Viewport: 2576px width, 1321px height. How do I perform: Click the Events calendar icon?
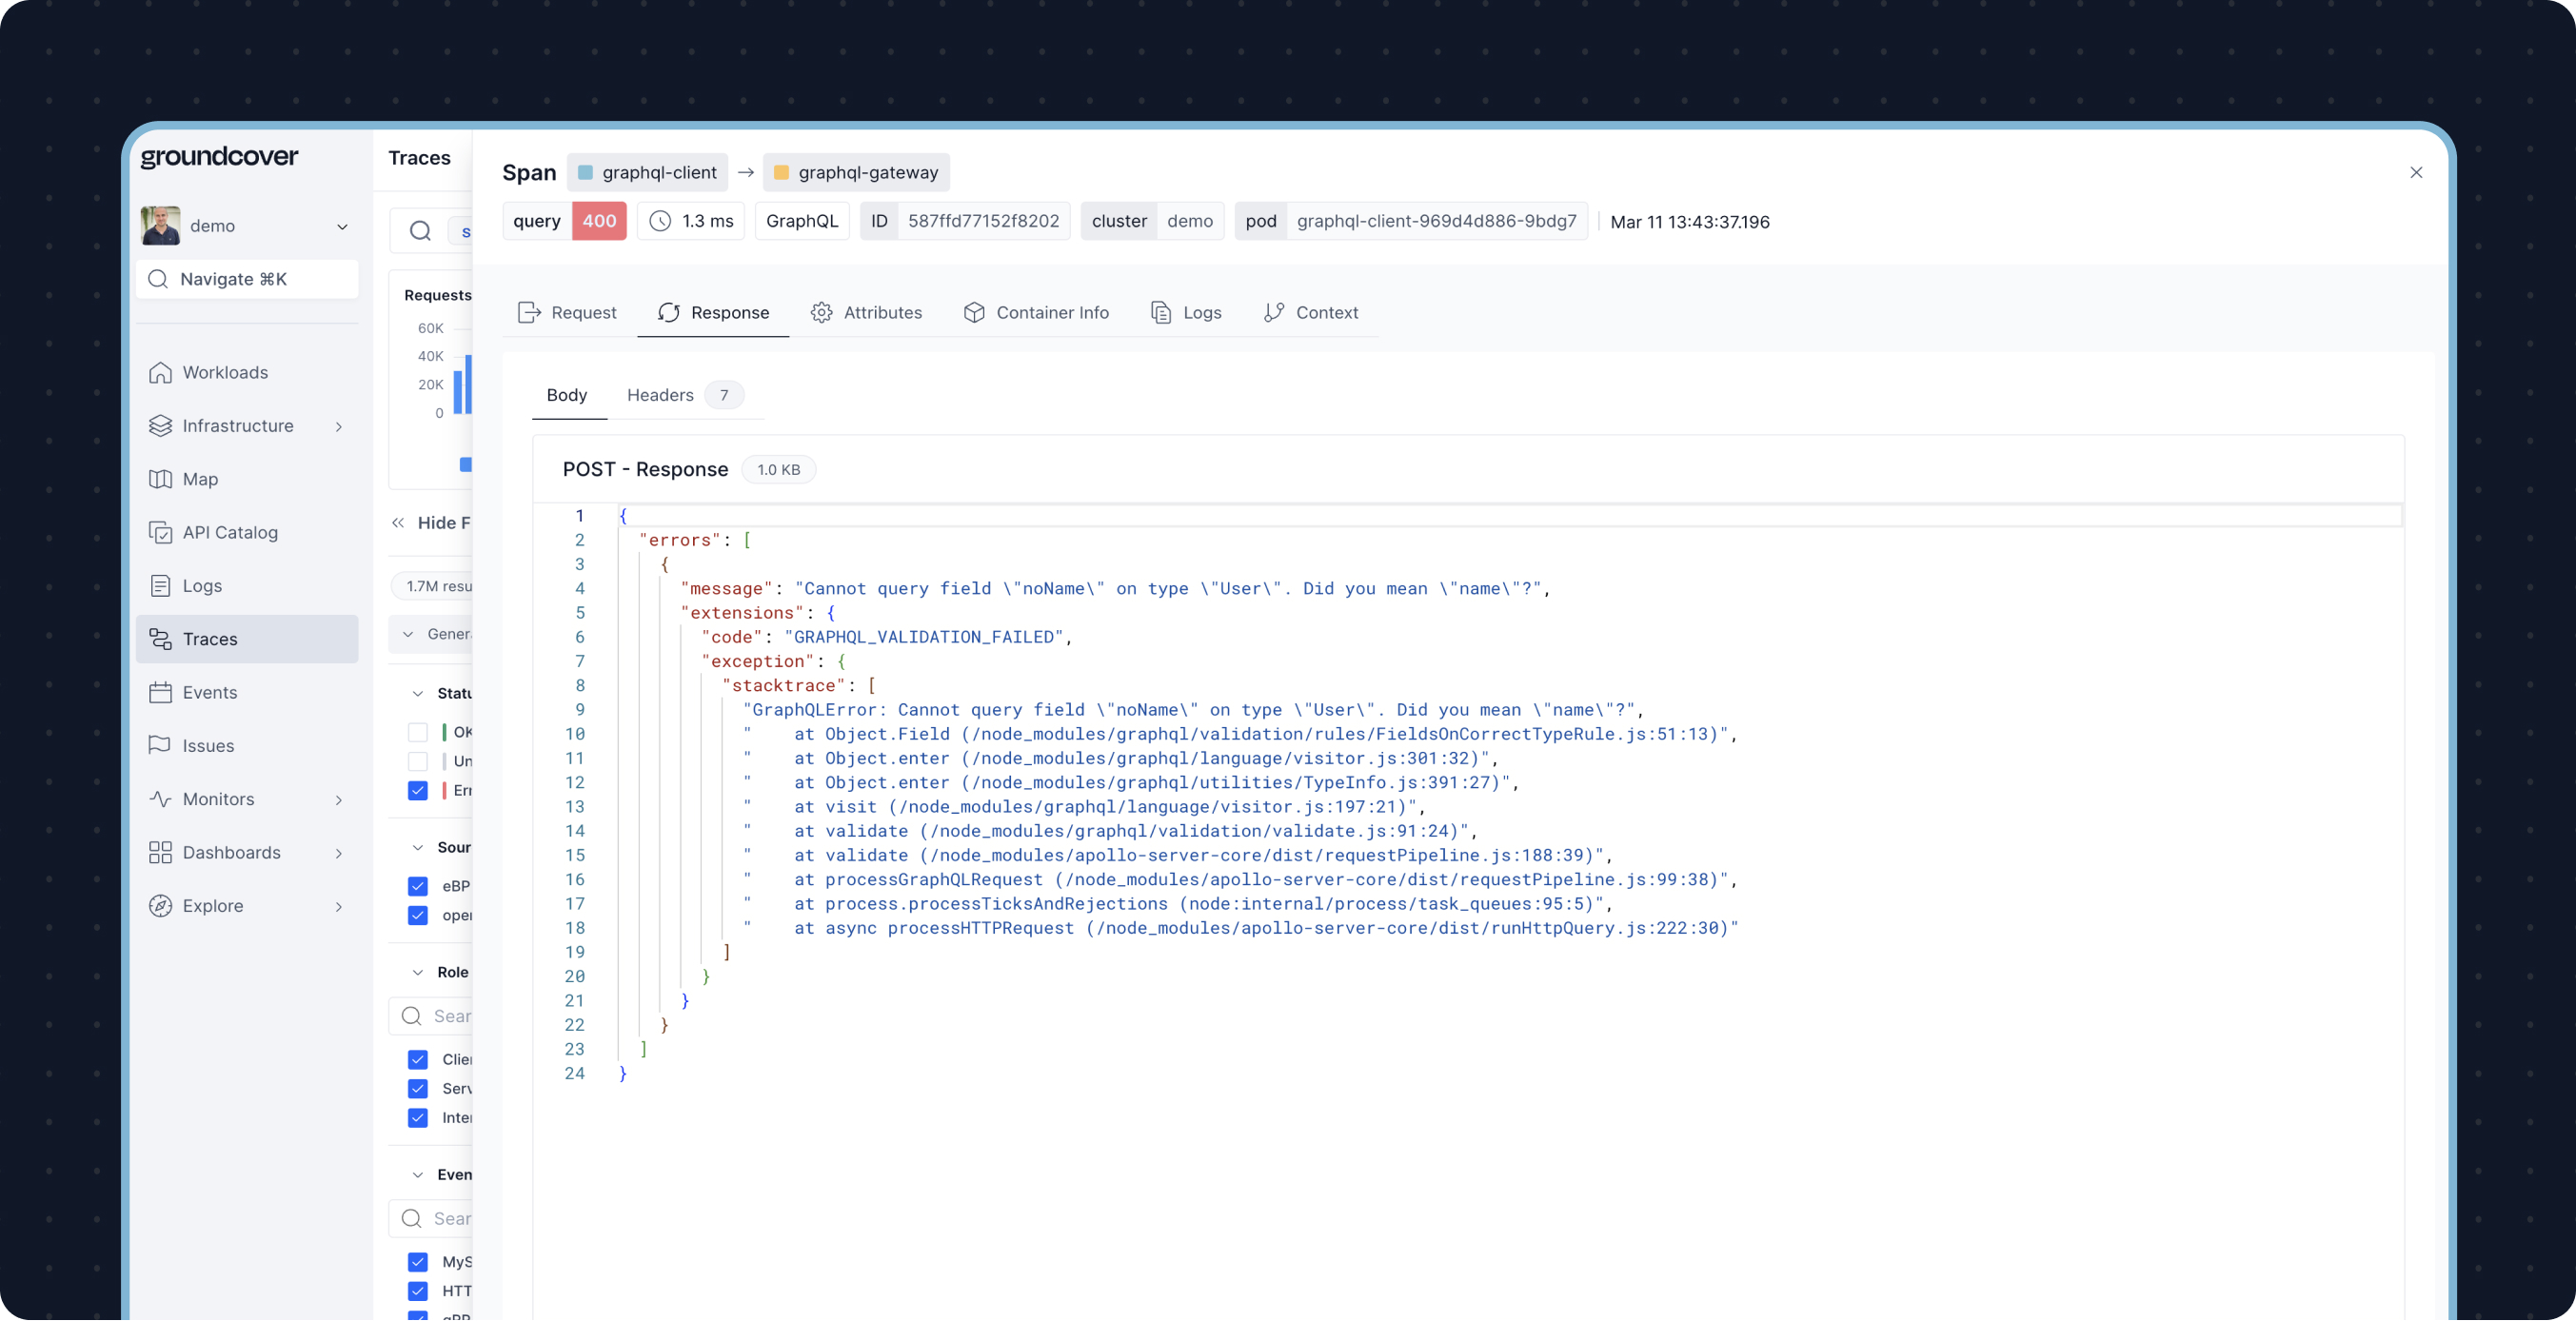click(x=160, y=693)
